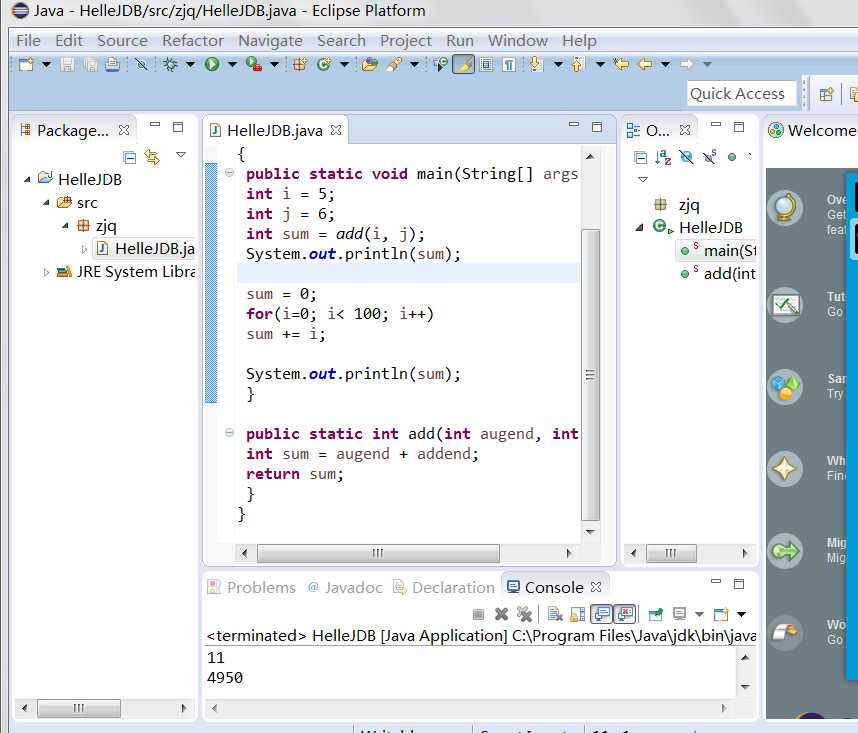The height and width of the screenshot is (733, 858).
Task: Click the Last Edit Location icon
Action: [x=621, y=65]
